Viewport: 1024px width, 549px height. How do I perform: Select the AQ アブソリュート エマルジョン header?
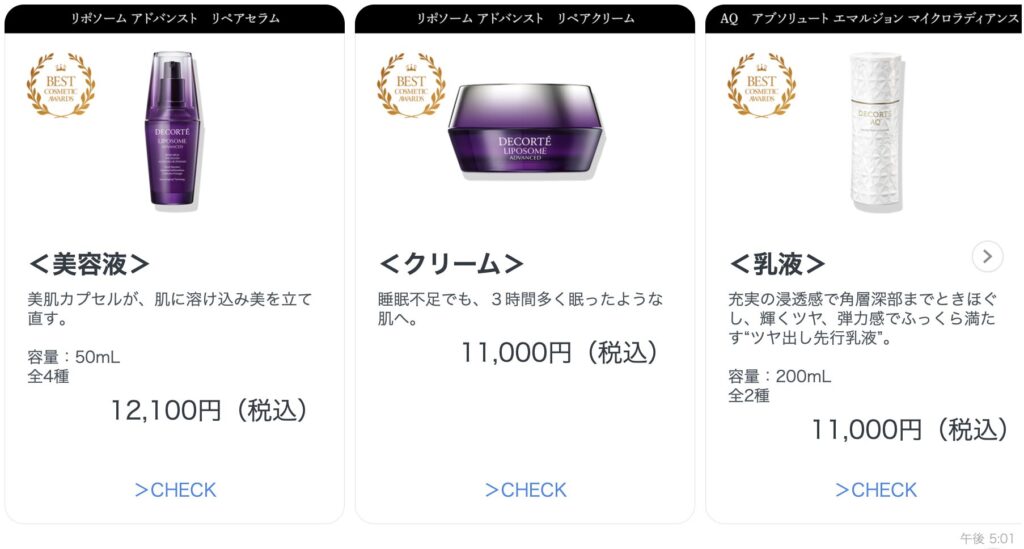pyautogui.click(x=868, y=19)
